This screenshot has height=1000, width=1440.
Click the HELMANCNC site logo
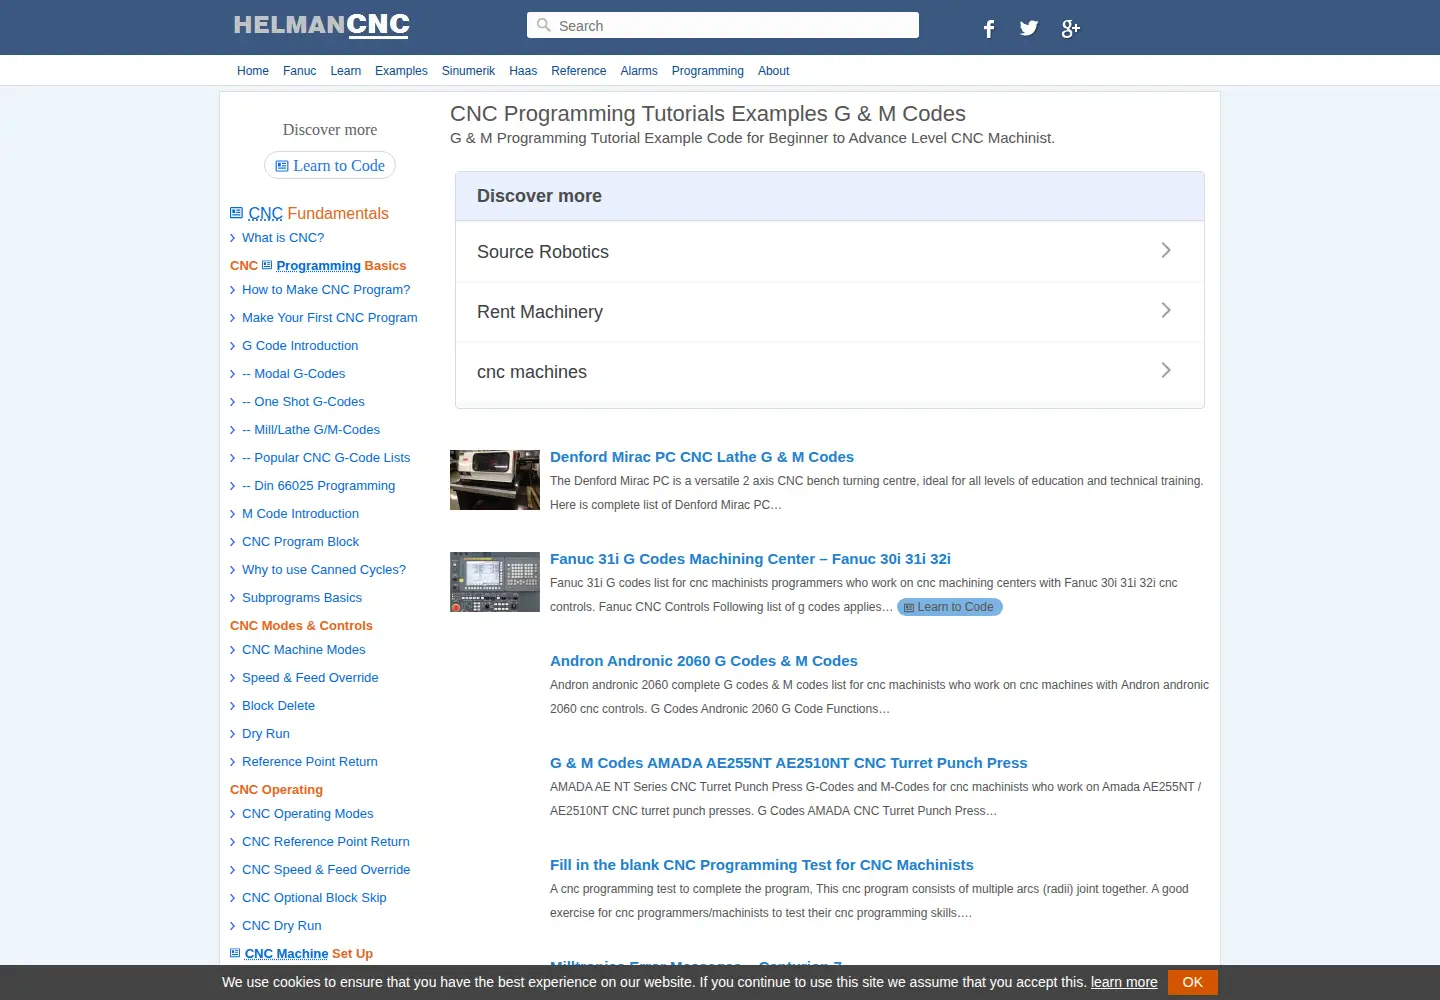(x=322, y=25)
